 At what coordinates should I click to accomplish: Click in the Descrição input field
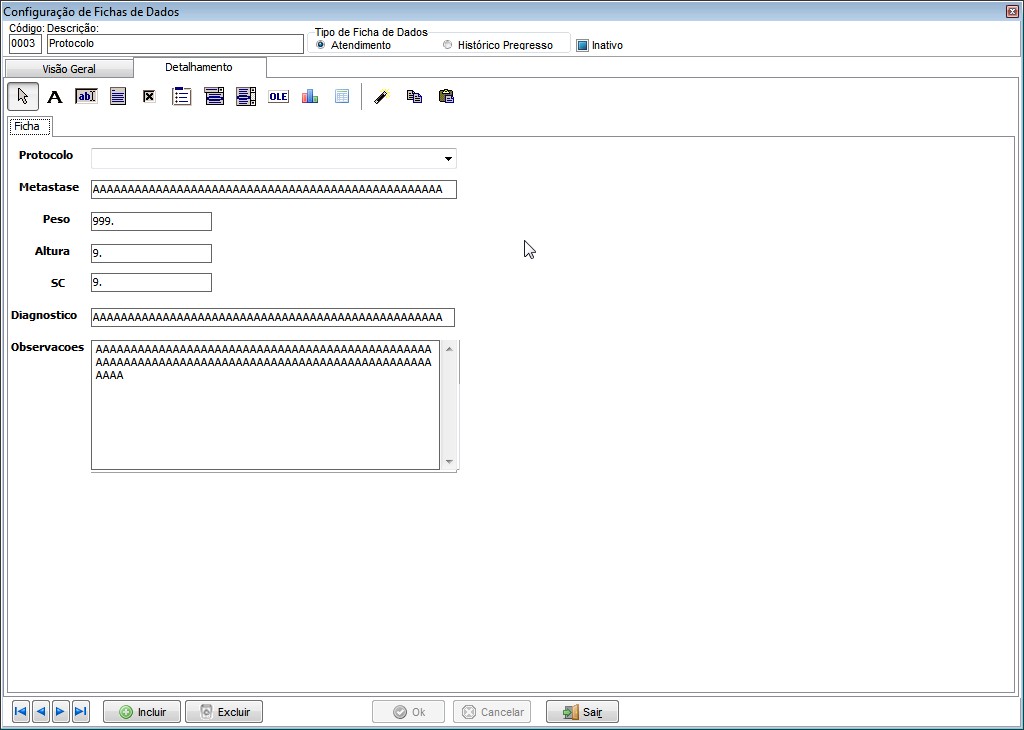pyautogui.click(x=175, y=44)
